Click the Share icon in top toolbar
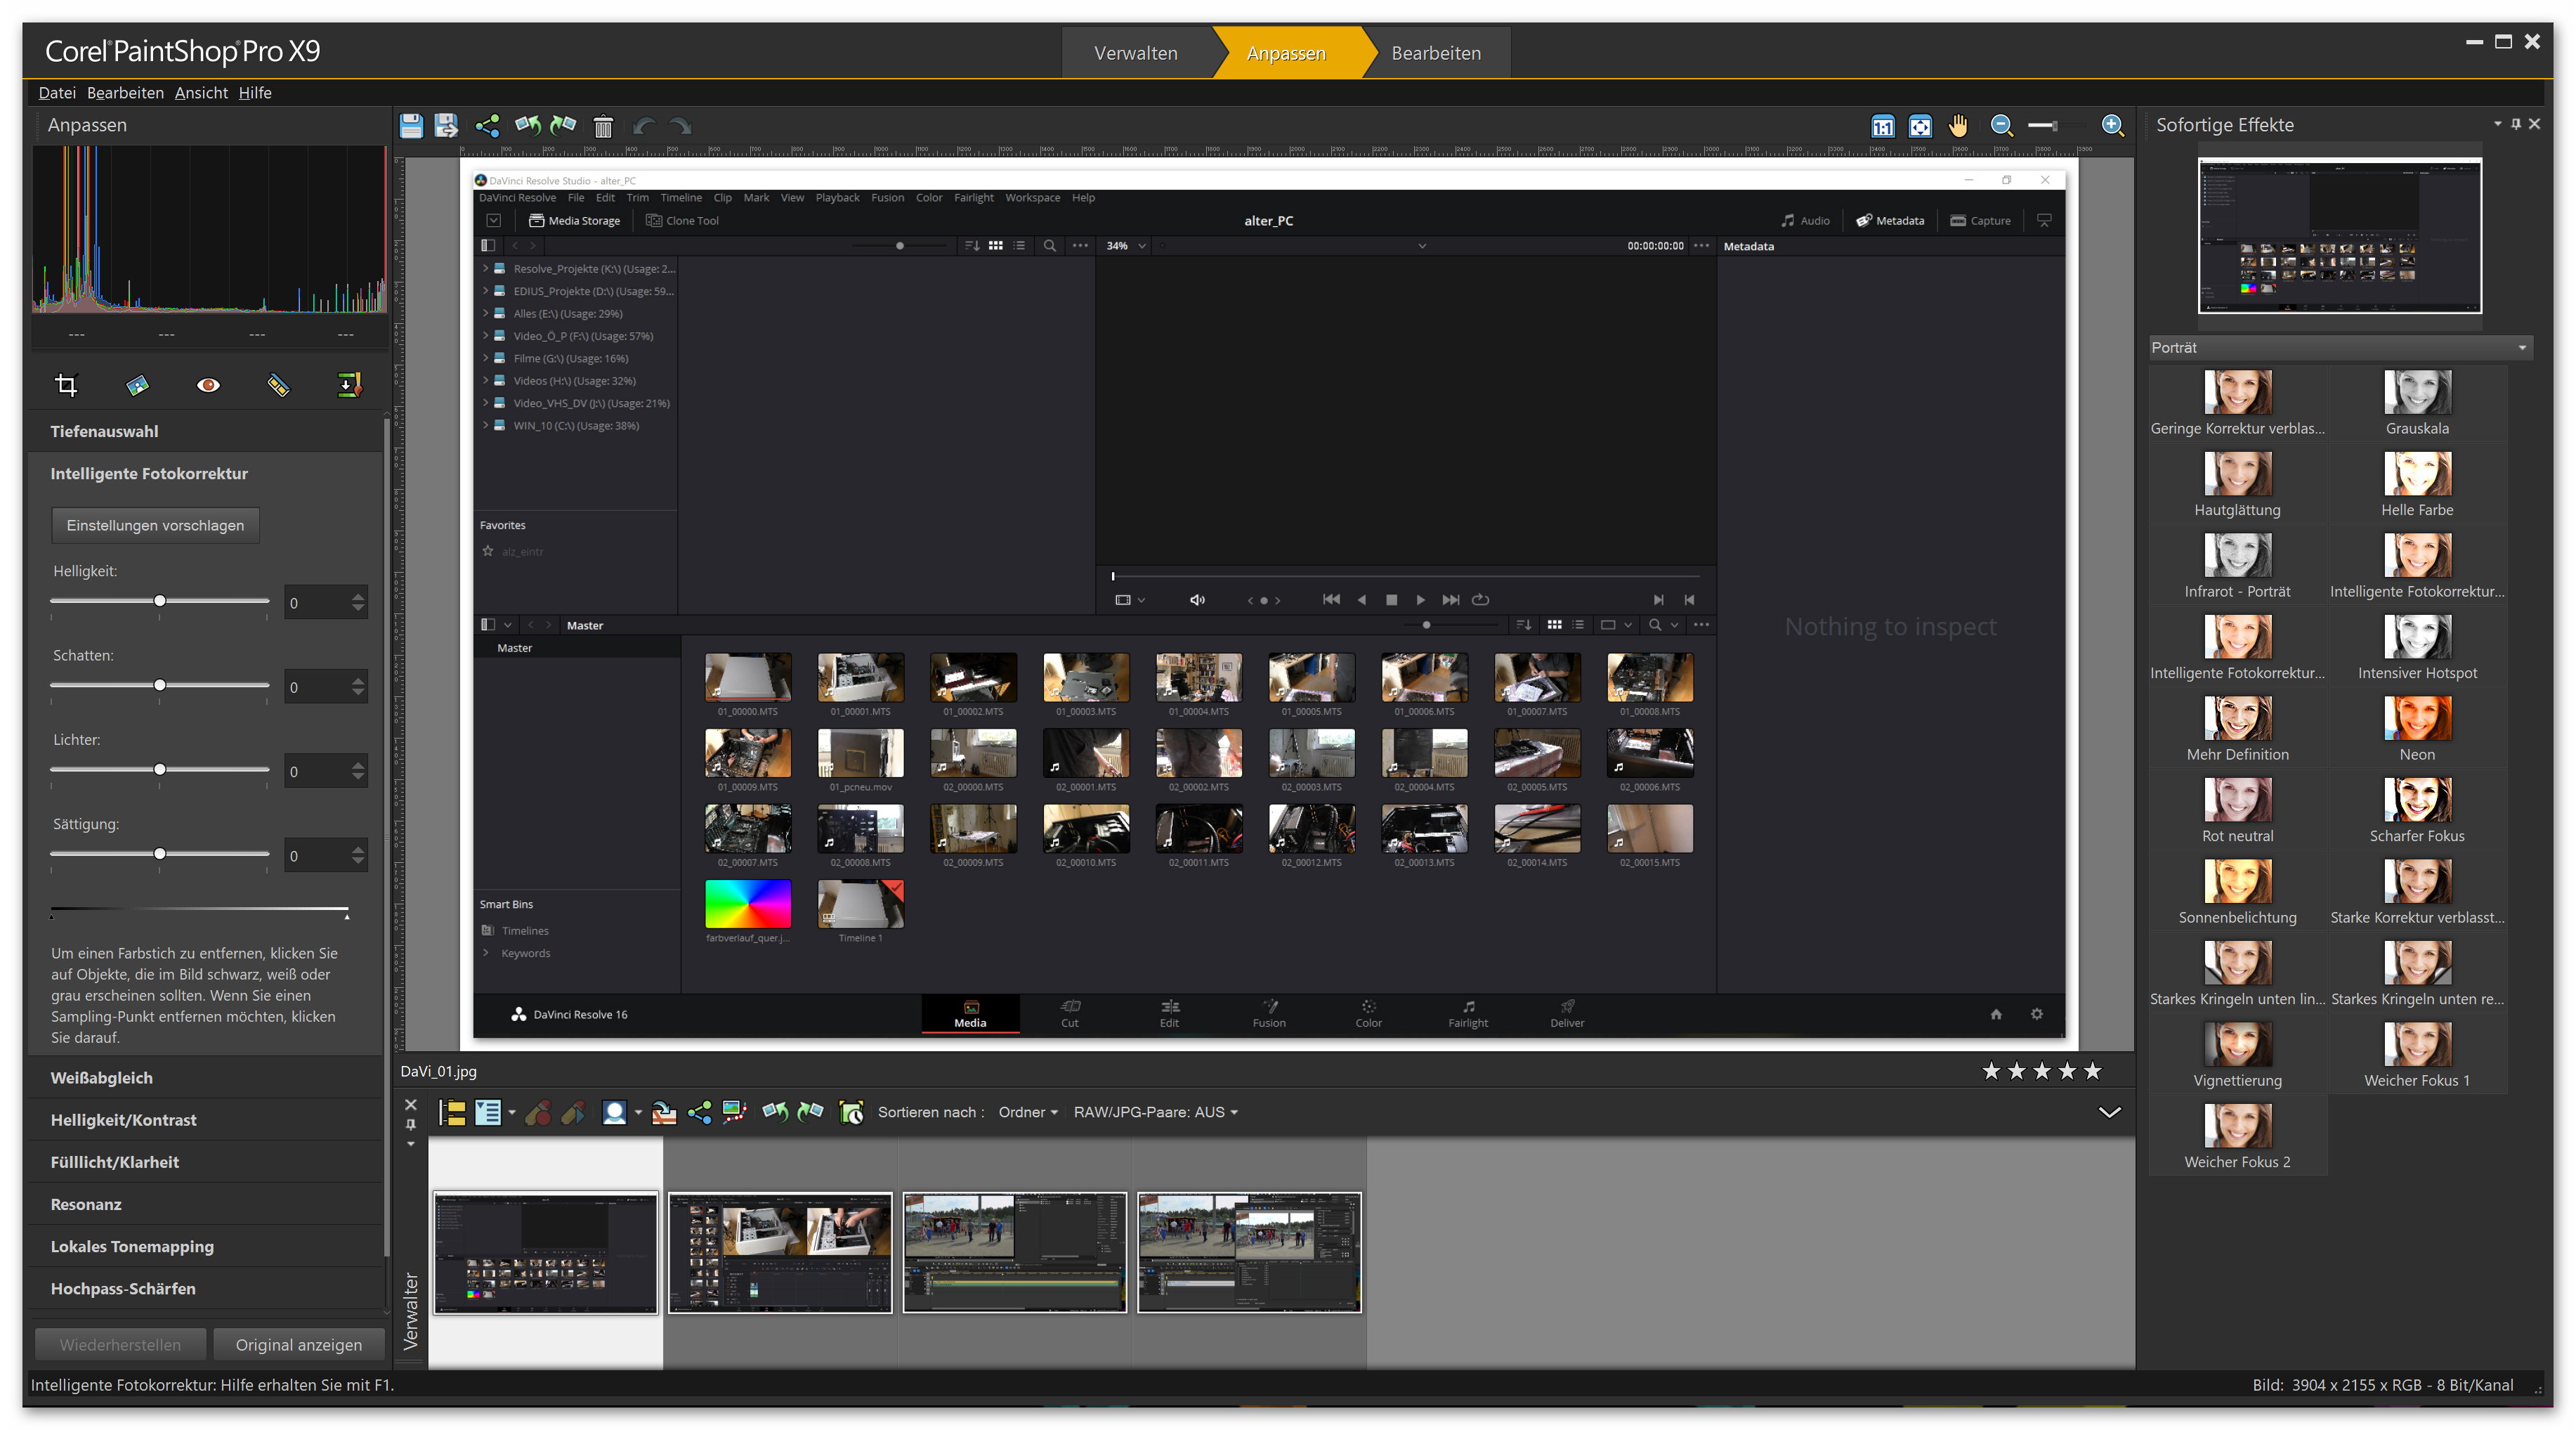Image resolution: width=2576 pixels, height=1430 pixels. tap(487, 126)
